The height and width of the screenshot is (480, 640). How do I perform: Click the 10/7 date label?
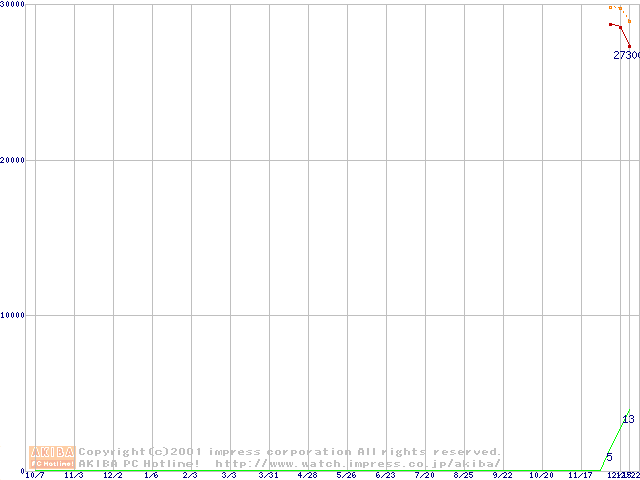coord(34,476)
